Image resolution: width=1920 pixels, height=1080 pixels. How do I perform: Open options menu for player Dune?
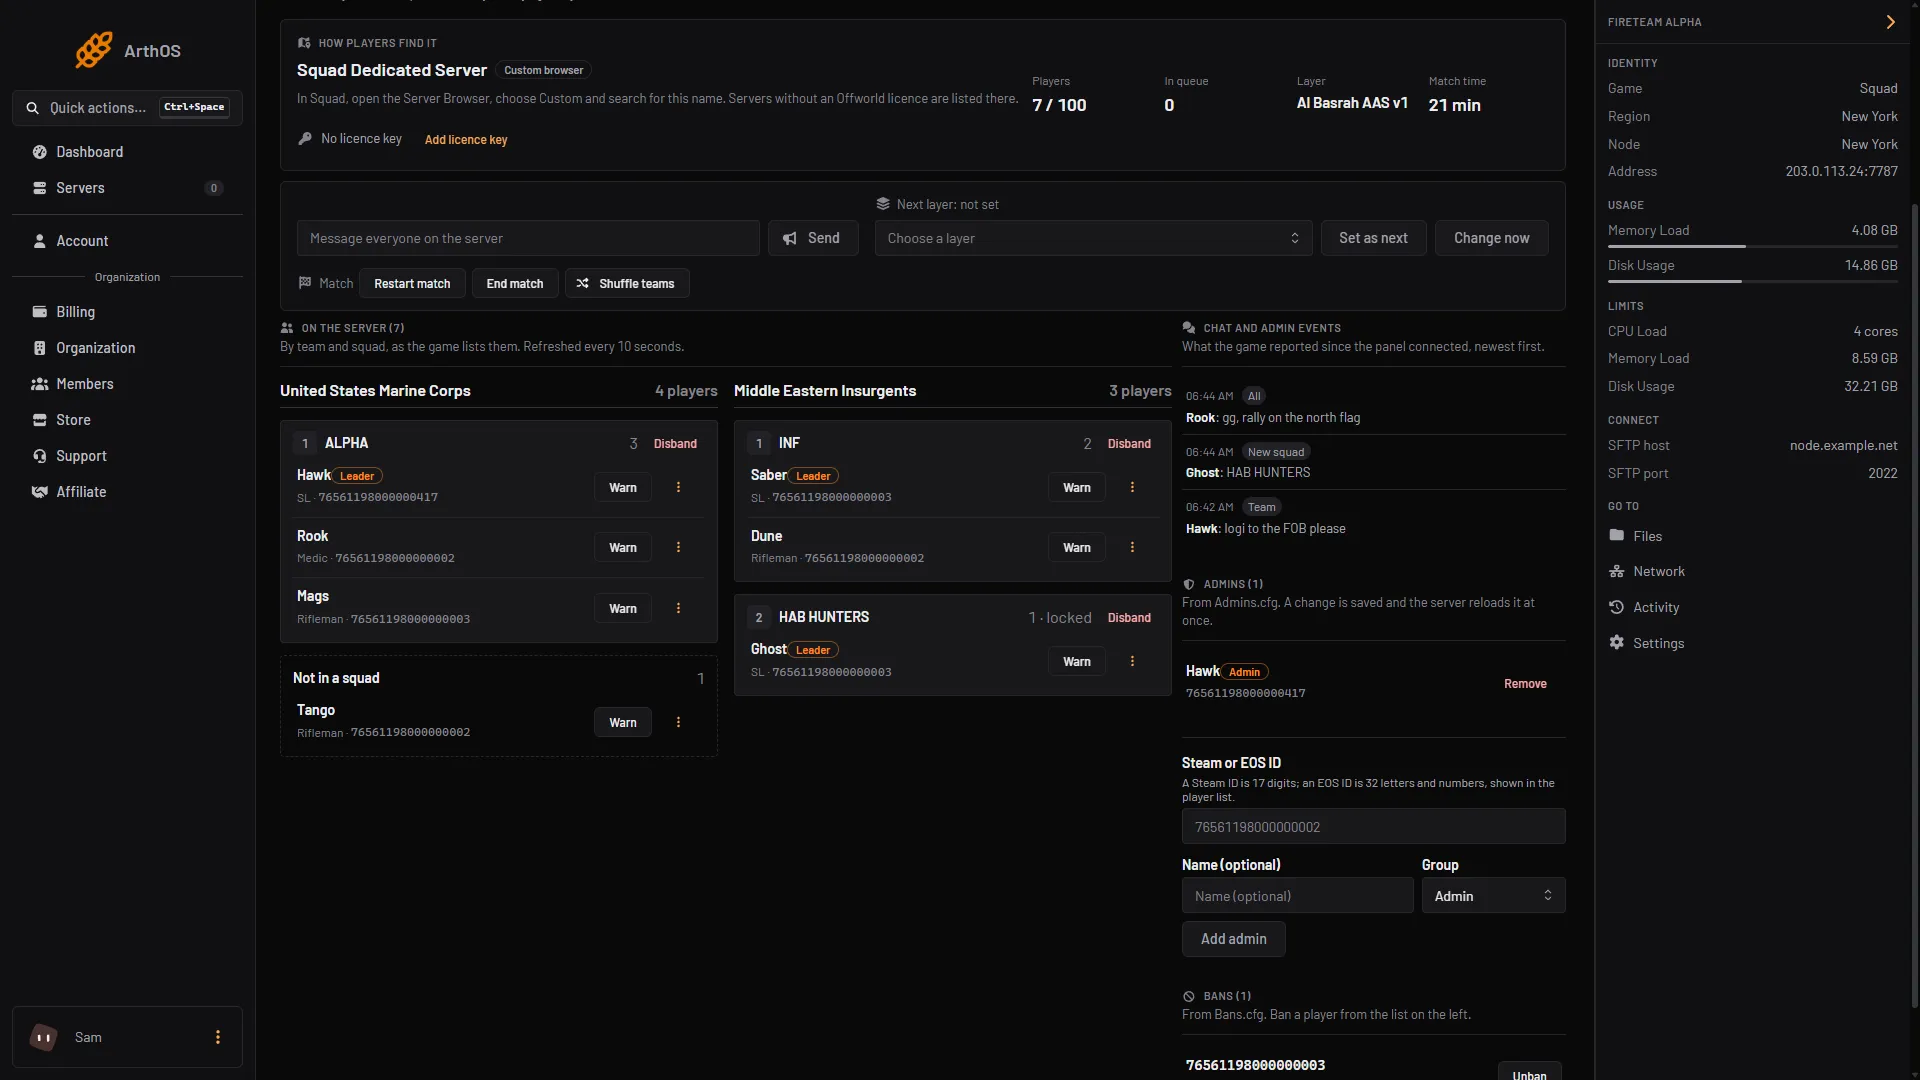point(1132,547)
